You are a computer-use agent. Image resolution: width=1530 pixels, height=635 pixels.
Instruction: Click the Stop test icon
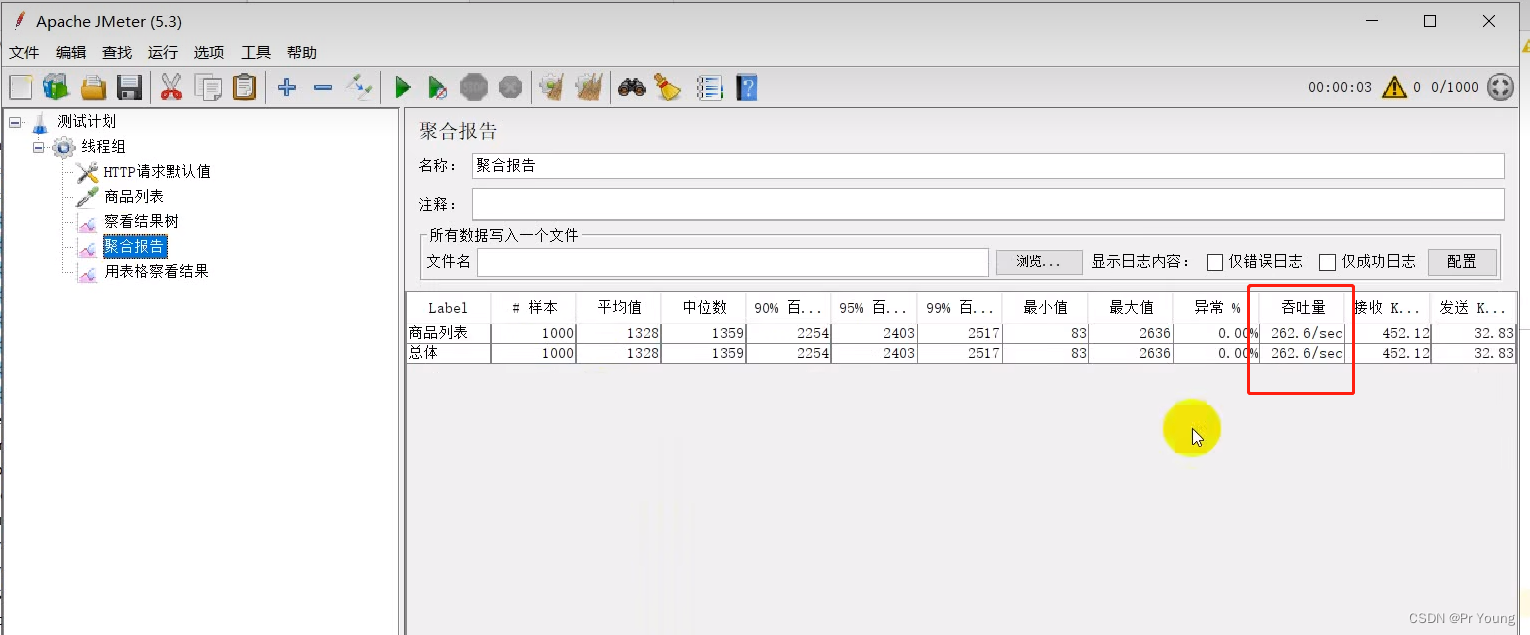(x=474, y=88)
